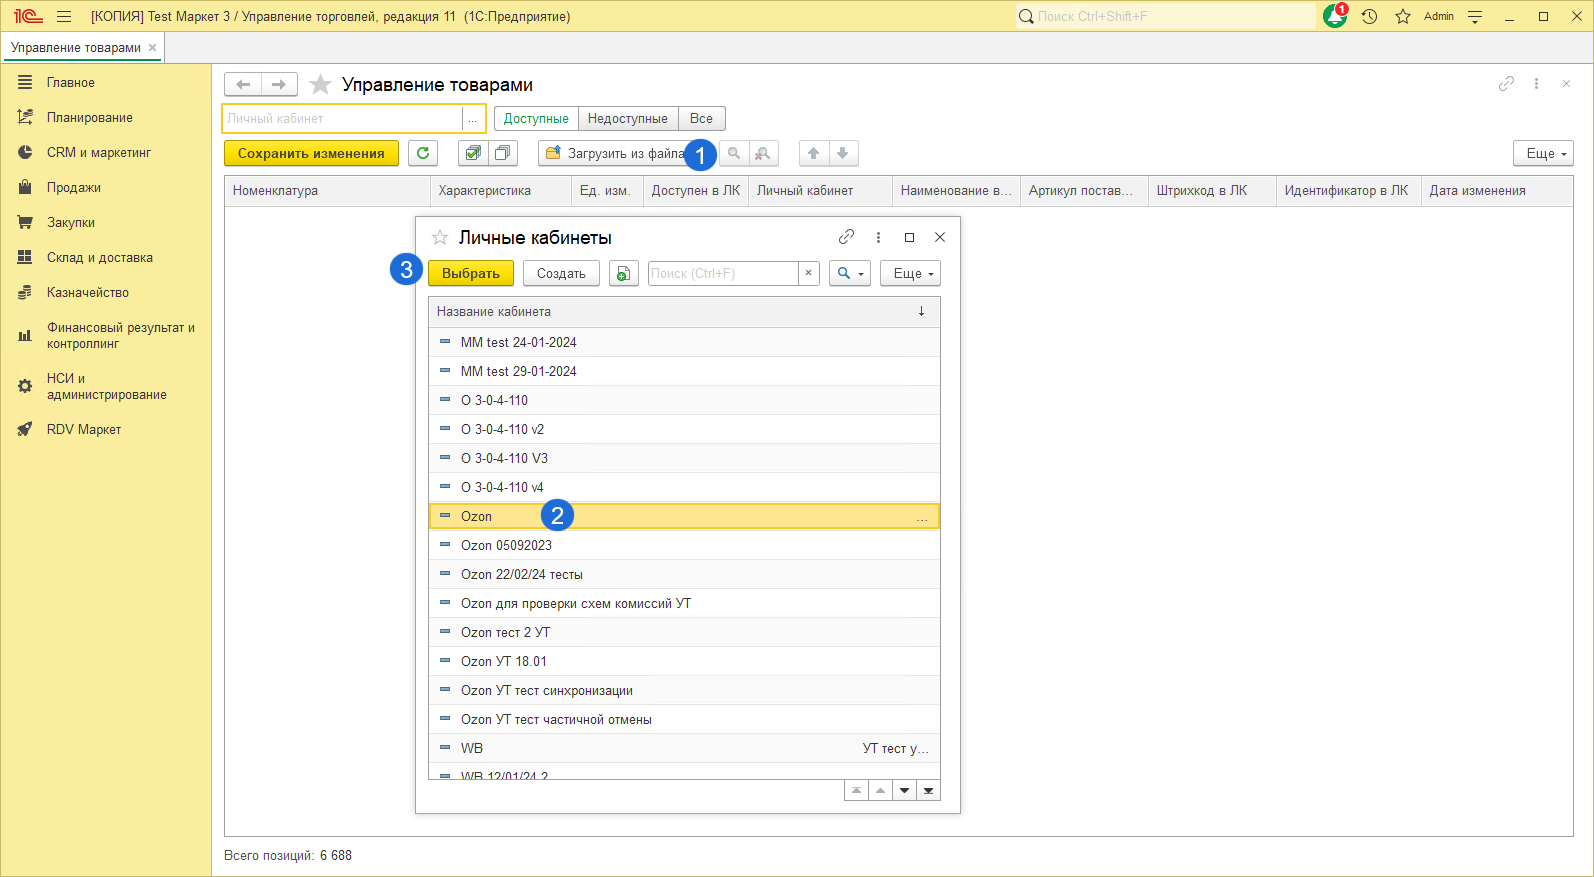Click the uncheck all rows icon
This screenshot has width=1594, height=877.
(x=503, y=153)
